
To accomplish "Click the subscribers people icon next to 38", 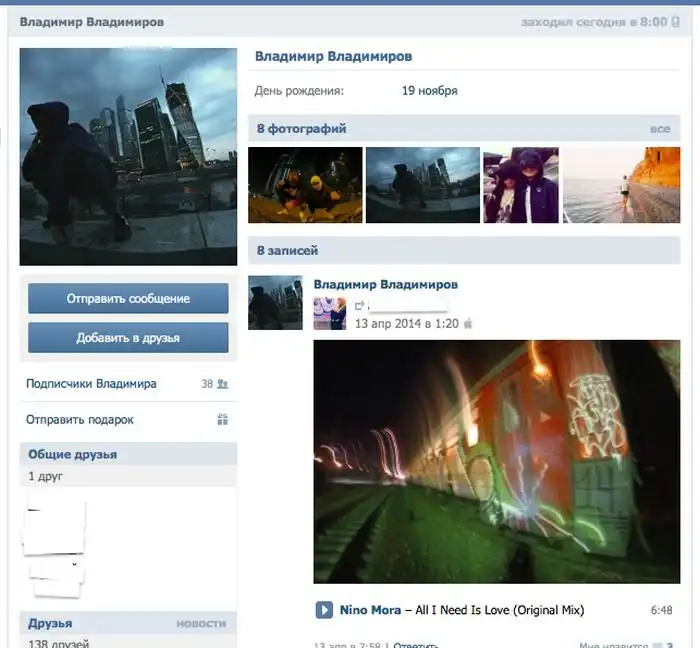I will (223, 383).
